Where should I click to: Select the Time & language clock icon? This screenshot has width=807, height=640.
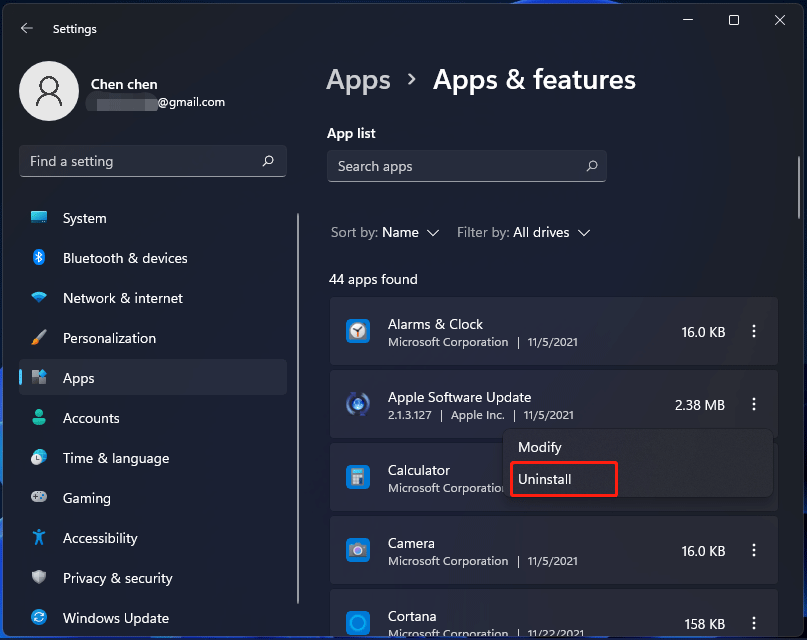(39, 457)
